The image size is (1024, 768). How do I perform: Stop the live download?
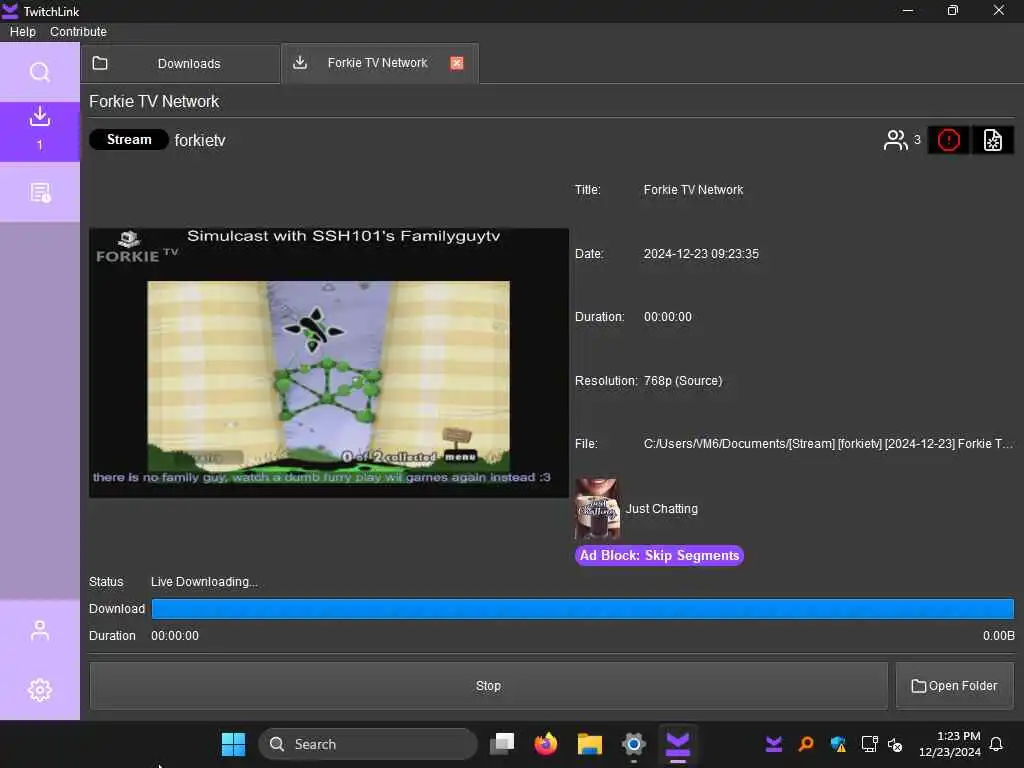[488, 686]
